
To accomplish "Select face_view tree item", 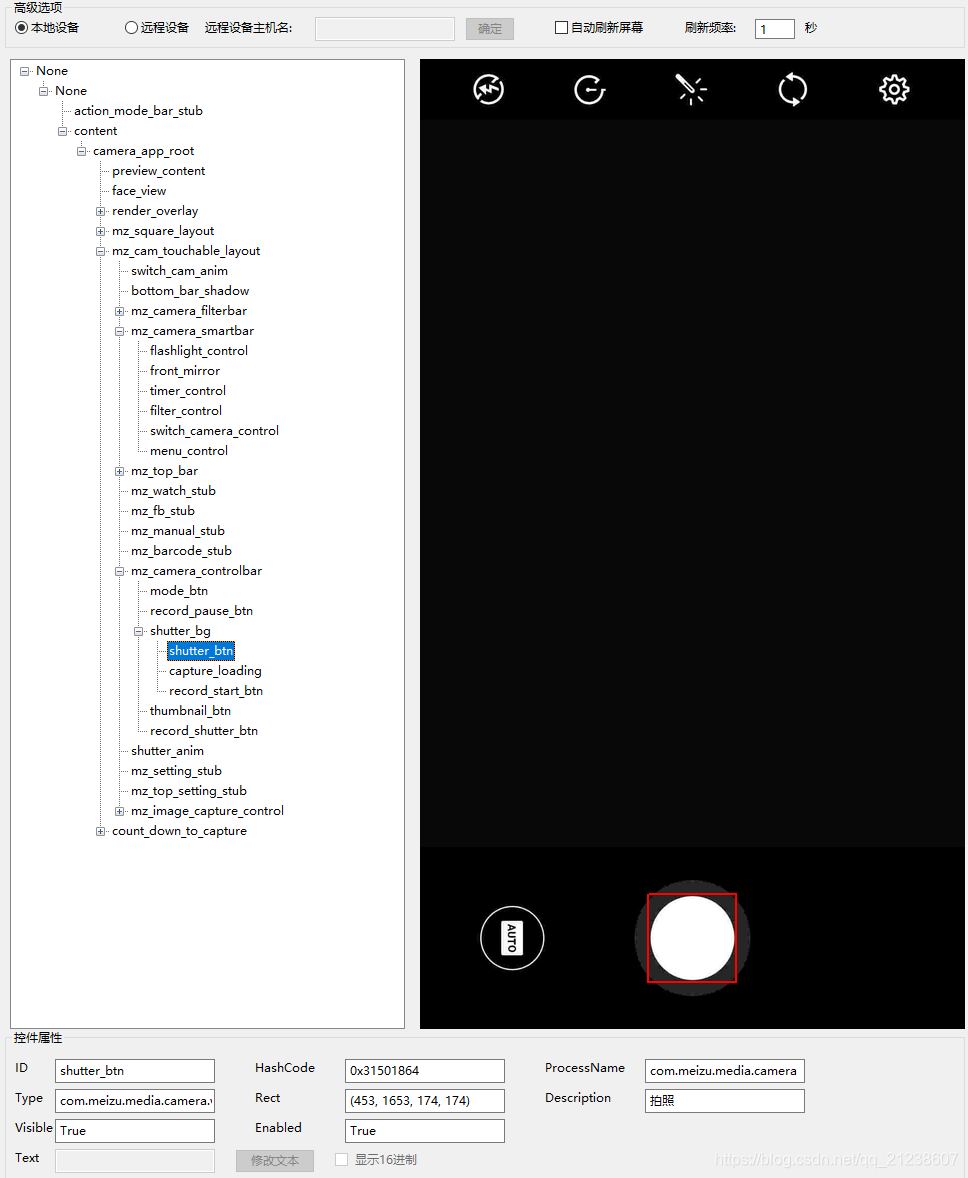I will (x=139, y=191).
